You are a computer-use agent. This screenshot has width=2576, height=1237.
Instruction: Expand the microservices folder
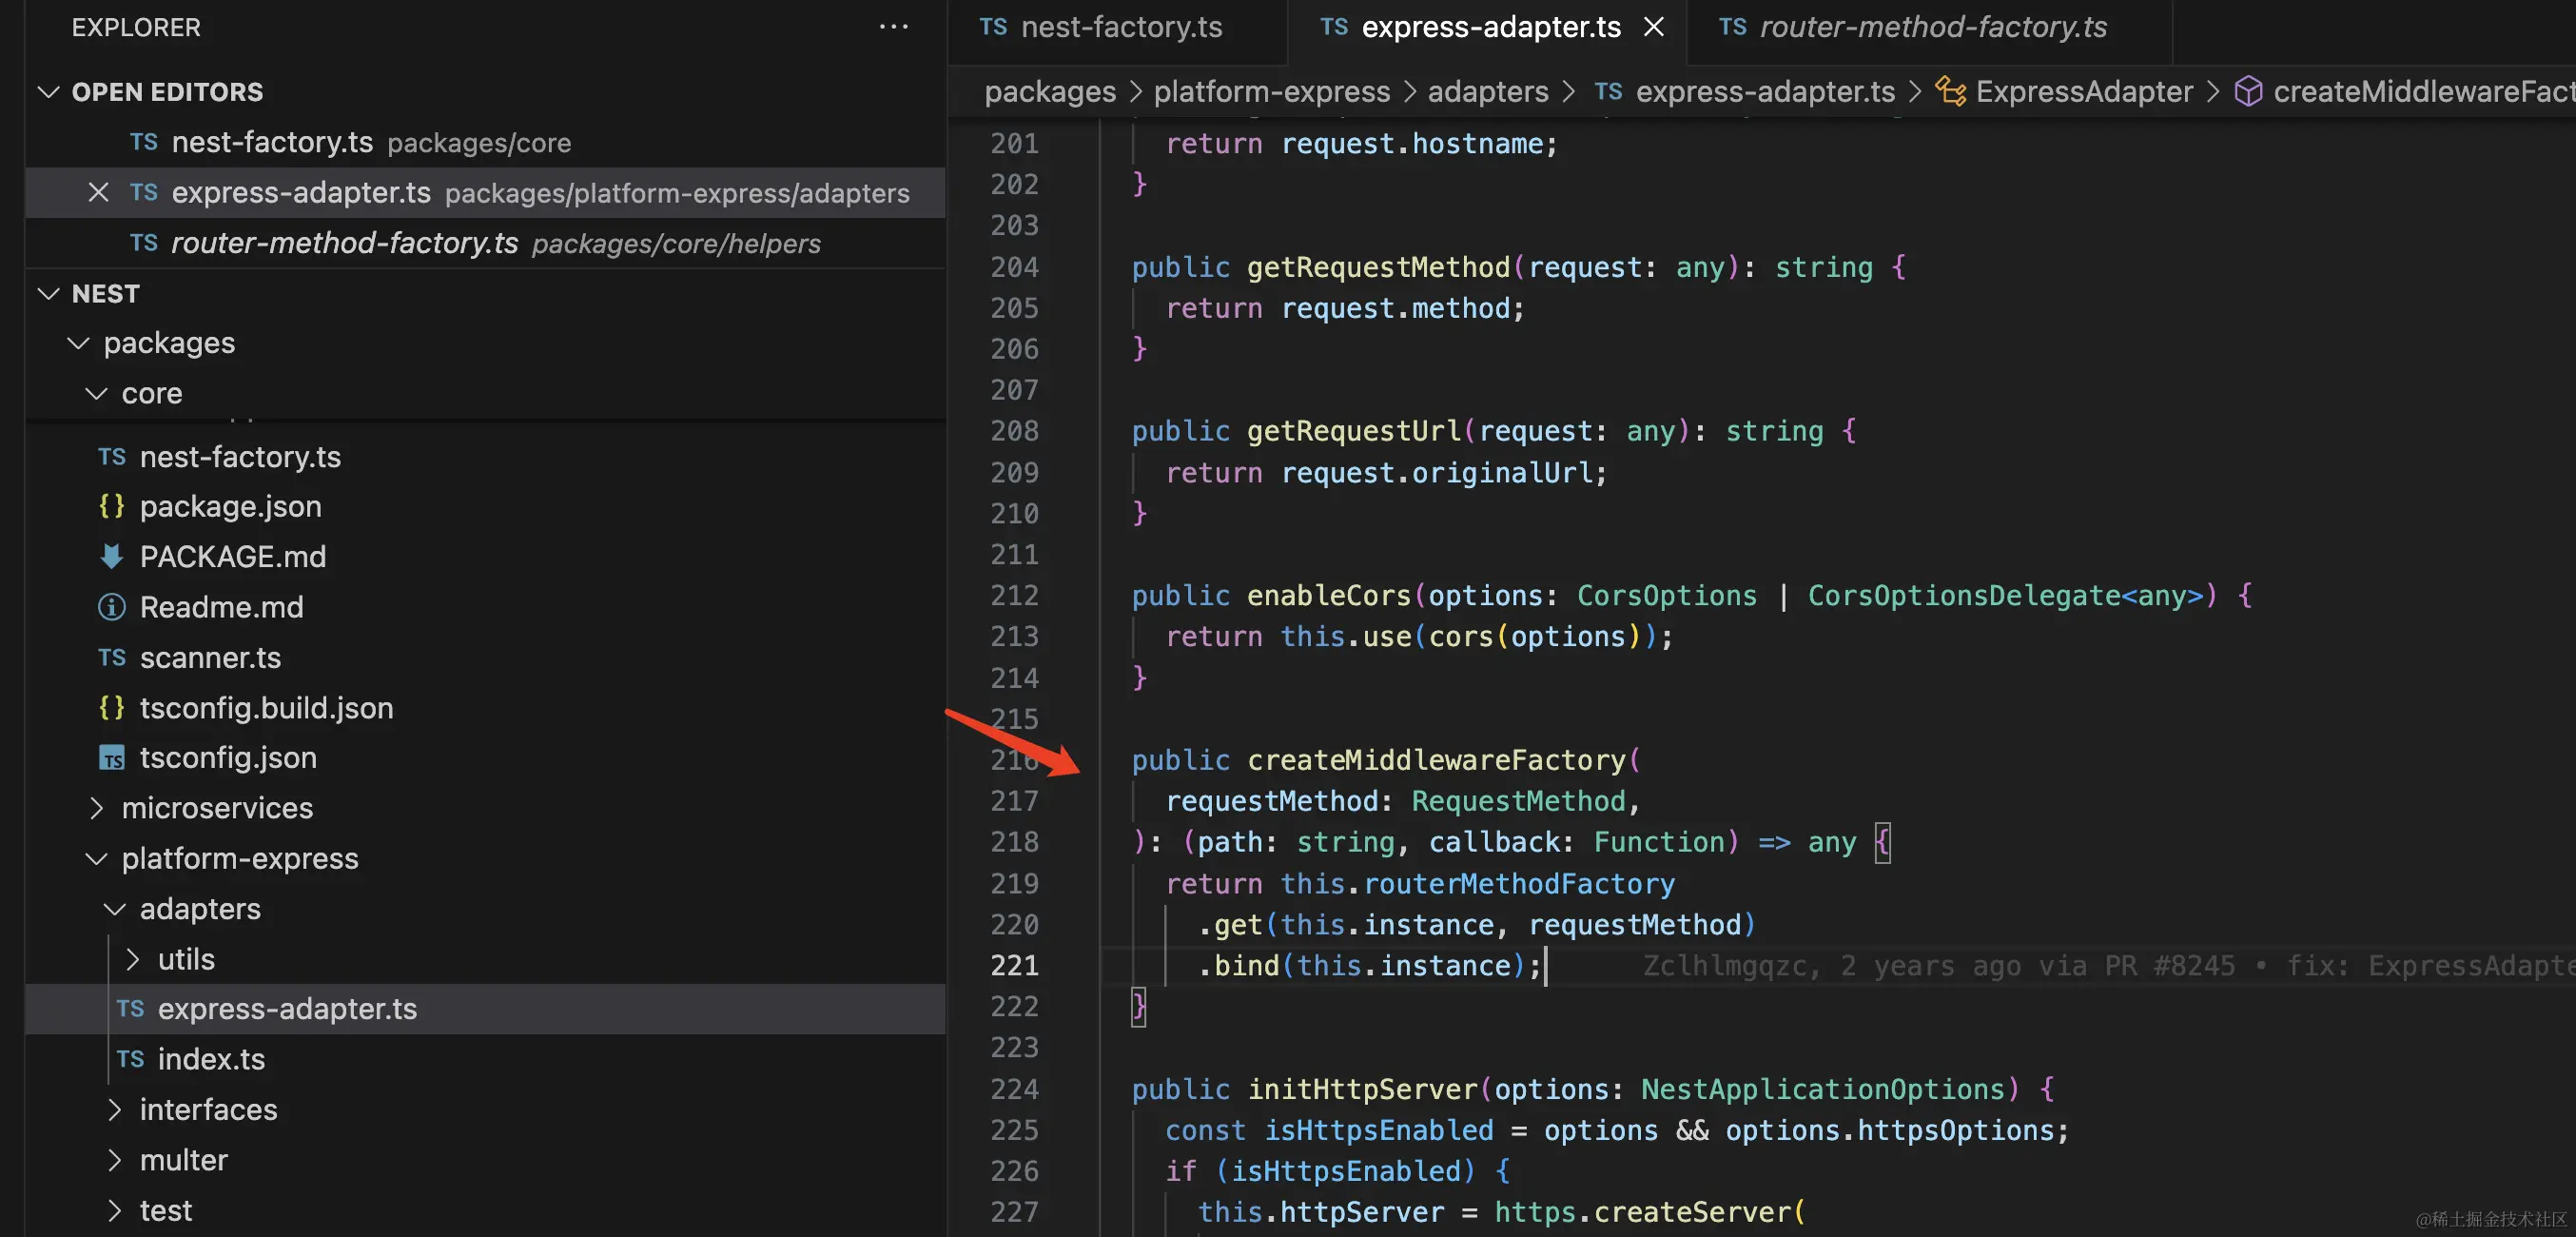point(97,808)
